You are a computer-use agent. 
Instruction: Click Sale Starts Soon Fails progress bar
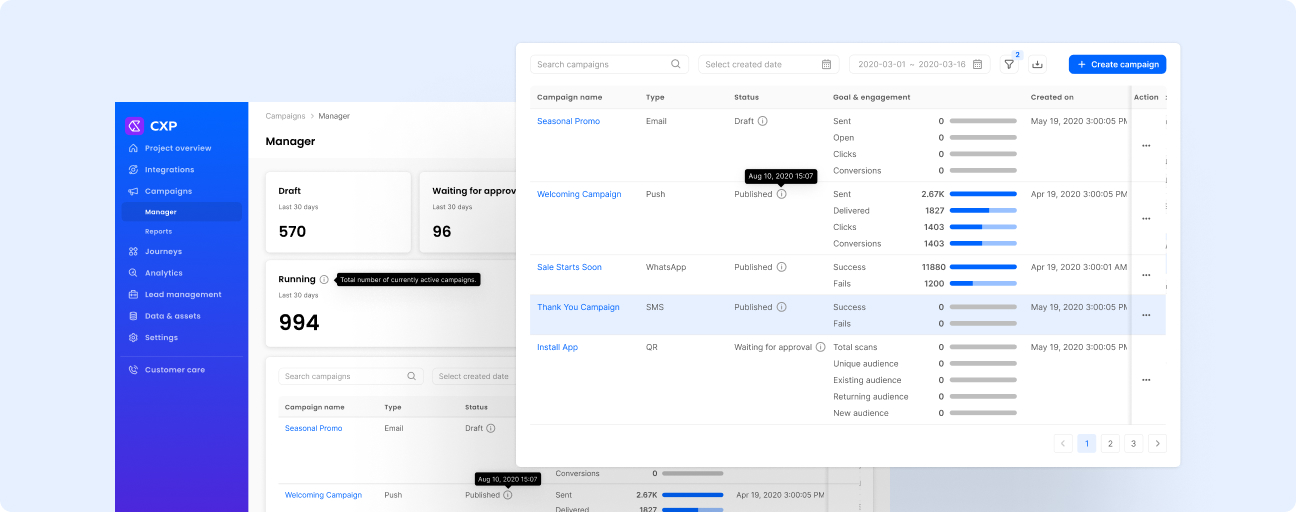983,284
